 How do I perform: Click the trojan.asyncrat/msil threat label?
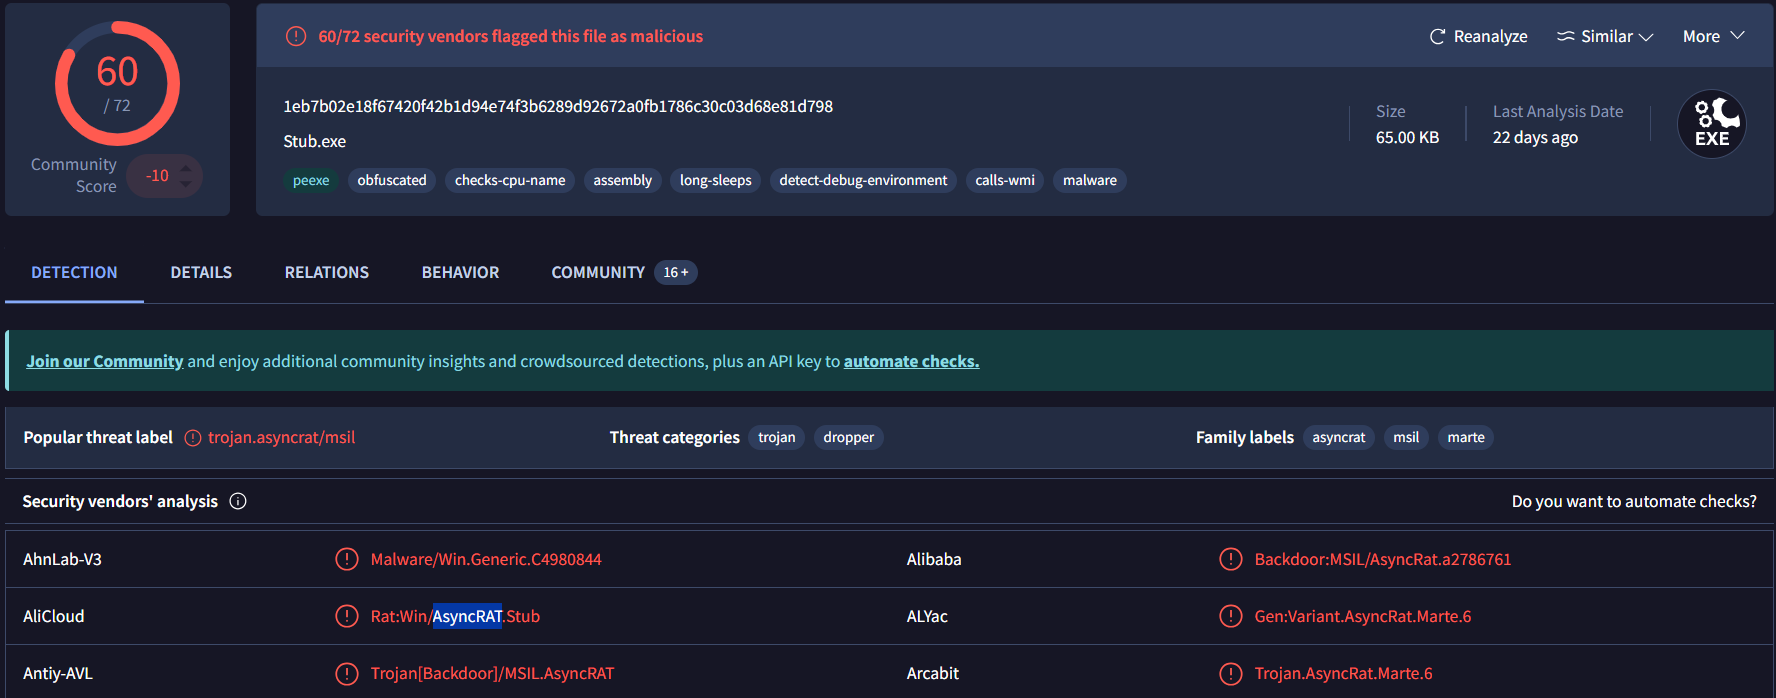pyautogui.click(x=282, y=437)
